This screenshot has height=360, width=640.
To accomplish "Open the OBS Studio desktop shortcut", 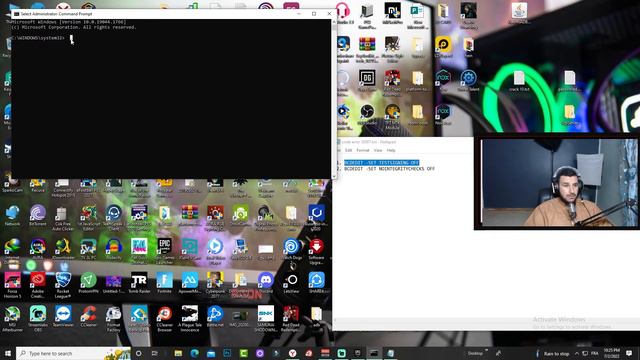I will (367, 114).
